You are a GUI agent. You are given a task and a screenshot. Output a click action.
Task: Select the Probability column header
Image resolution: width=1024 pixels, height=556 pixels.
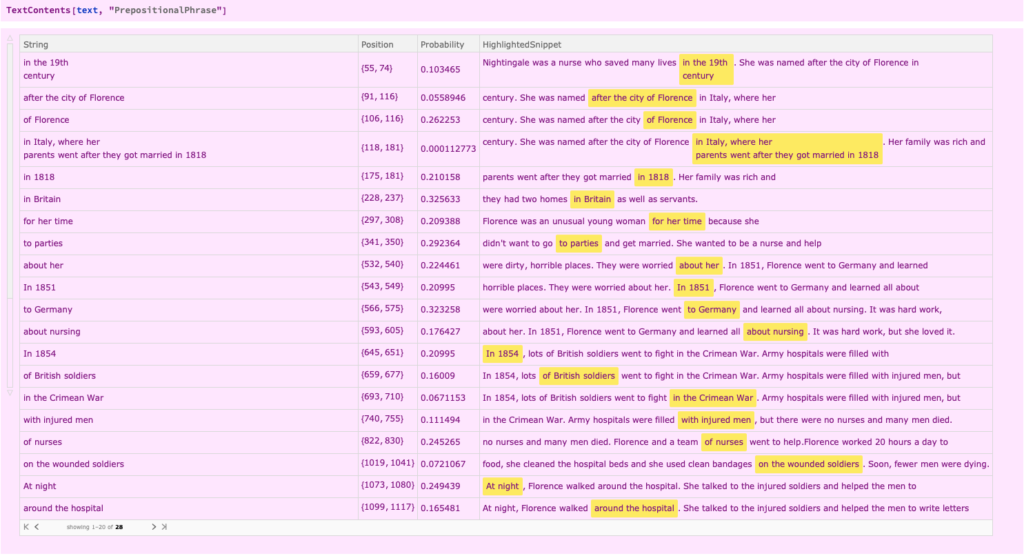click(442, 44)
